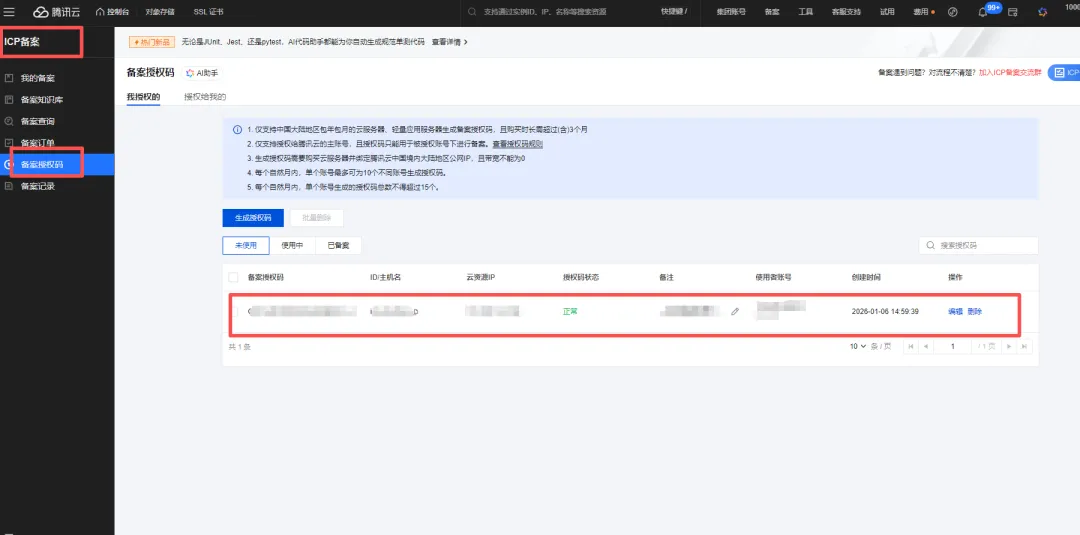
Task: Open 备案记录 in the left sidebar
Action: (37, 186)
